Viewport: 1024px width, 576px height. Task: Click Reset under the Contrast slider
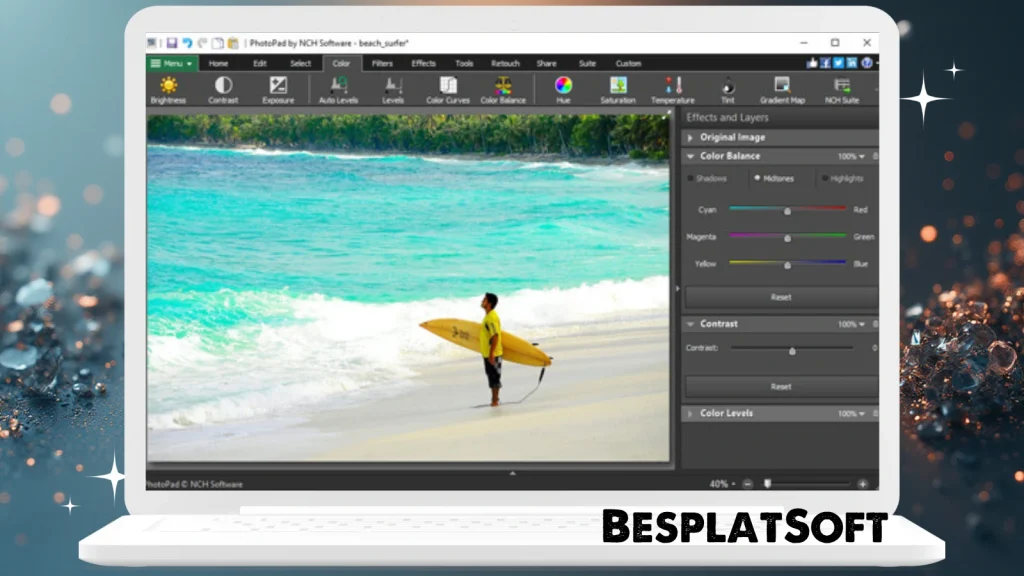click(780, 386)
